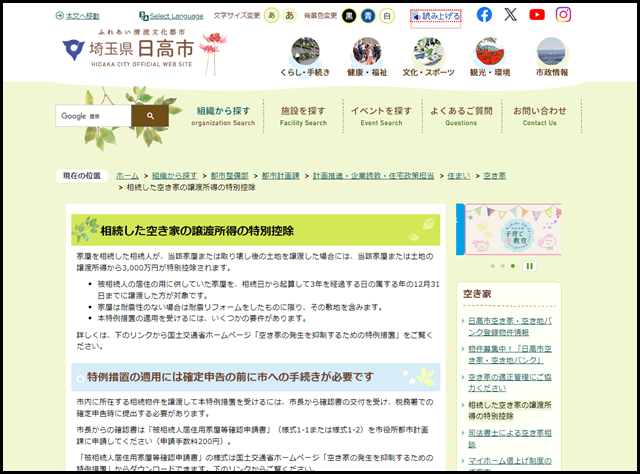Select the third slideshow dot
The height and width of the screenshot is (474, 640).
pos(513,266)
